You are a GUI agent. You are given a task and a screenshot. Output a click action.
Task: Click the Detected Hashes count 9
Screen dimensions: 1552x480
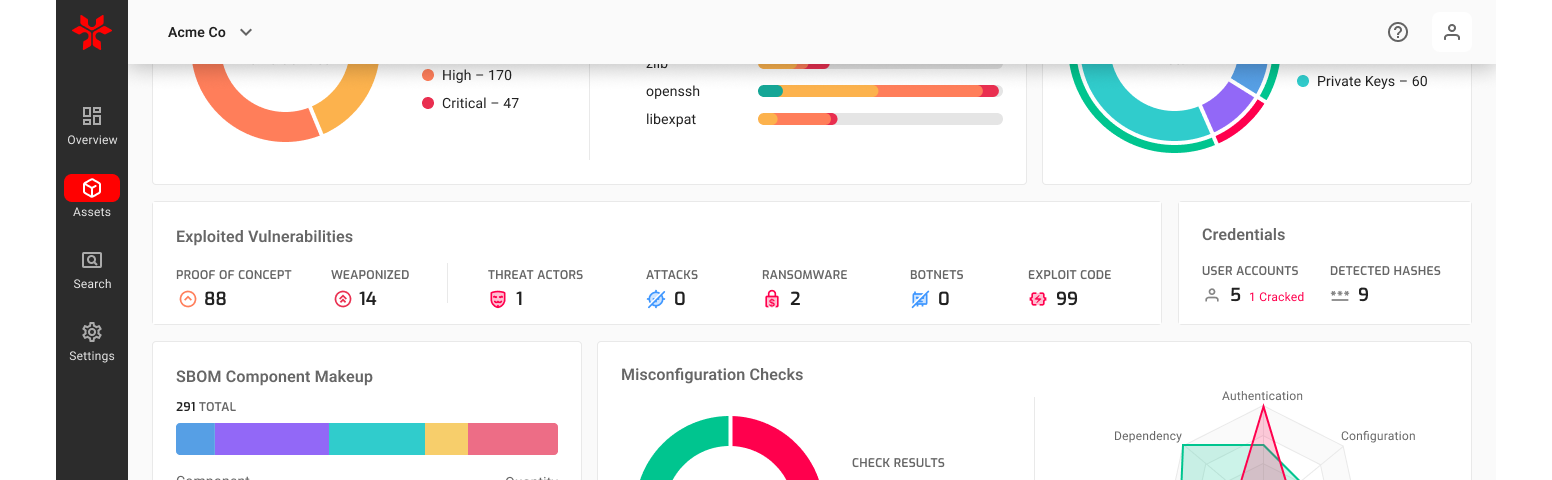[1363, 295]
